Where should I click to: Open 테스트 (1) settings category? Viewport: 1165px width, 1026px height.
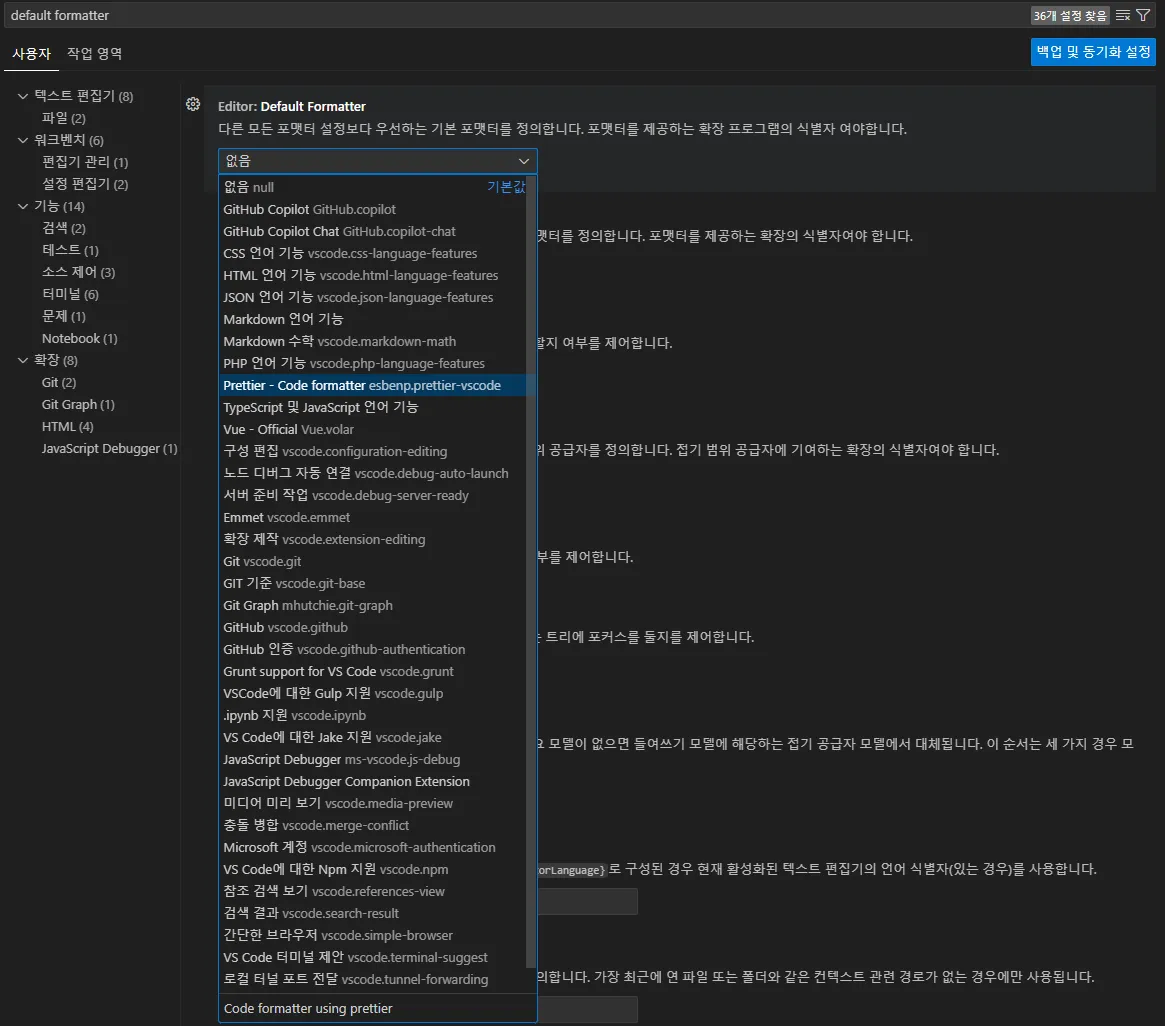[x=71, y=250]
